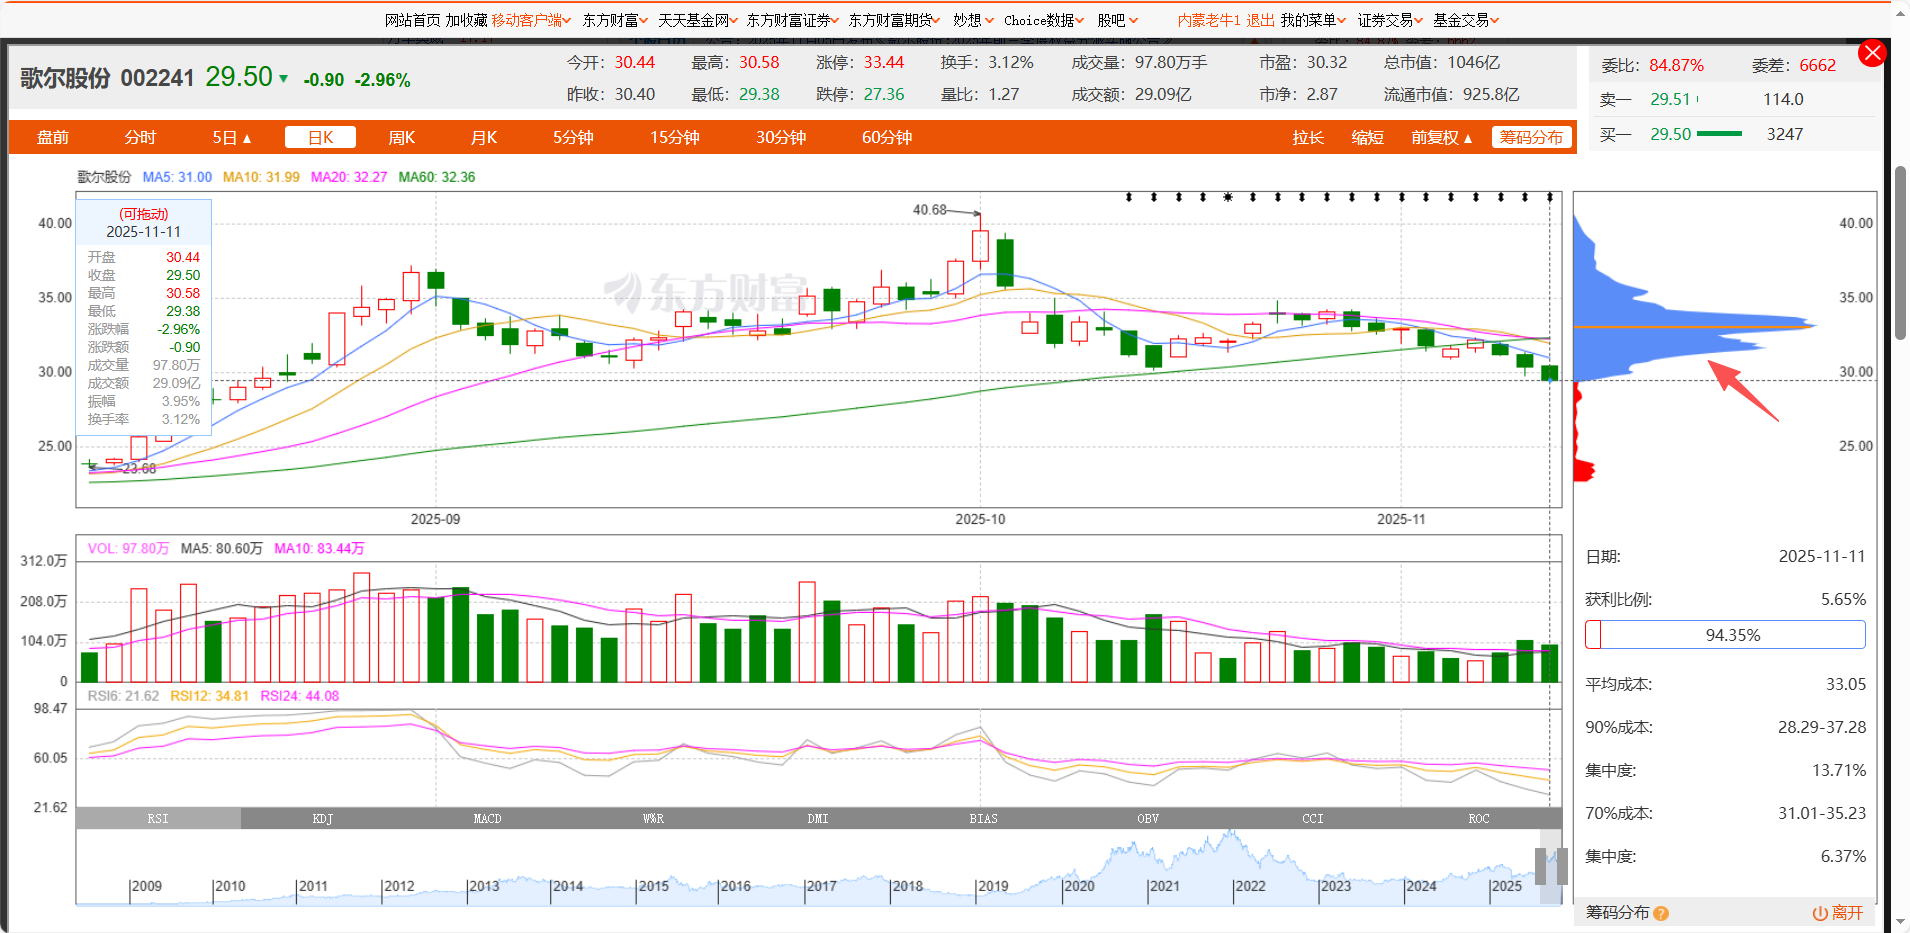
Task: Click the RSI24: 44.08 legend label
Action: [300, 696]
